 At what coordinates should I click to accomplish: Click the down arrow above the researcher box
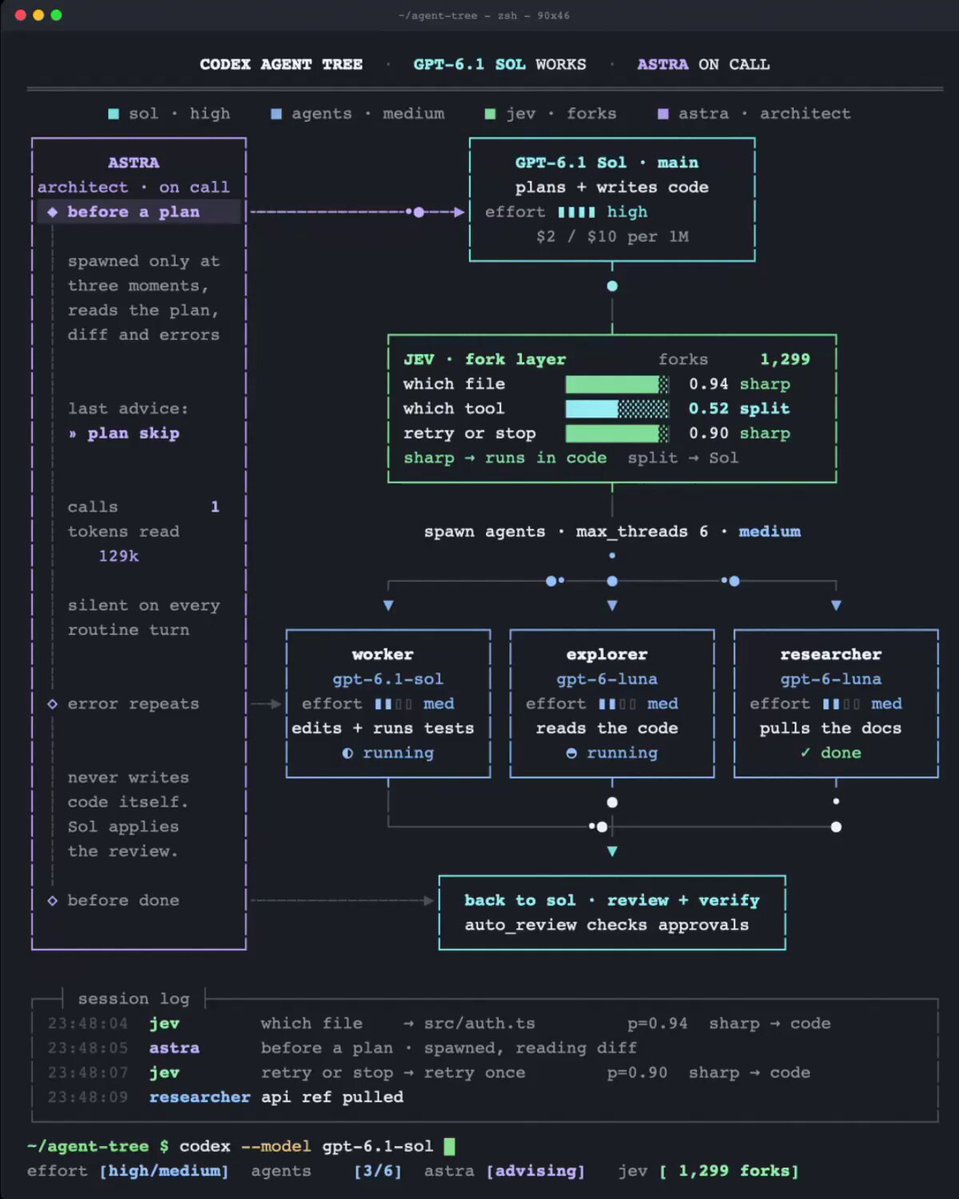836,606
